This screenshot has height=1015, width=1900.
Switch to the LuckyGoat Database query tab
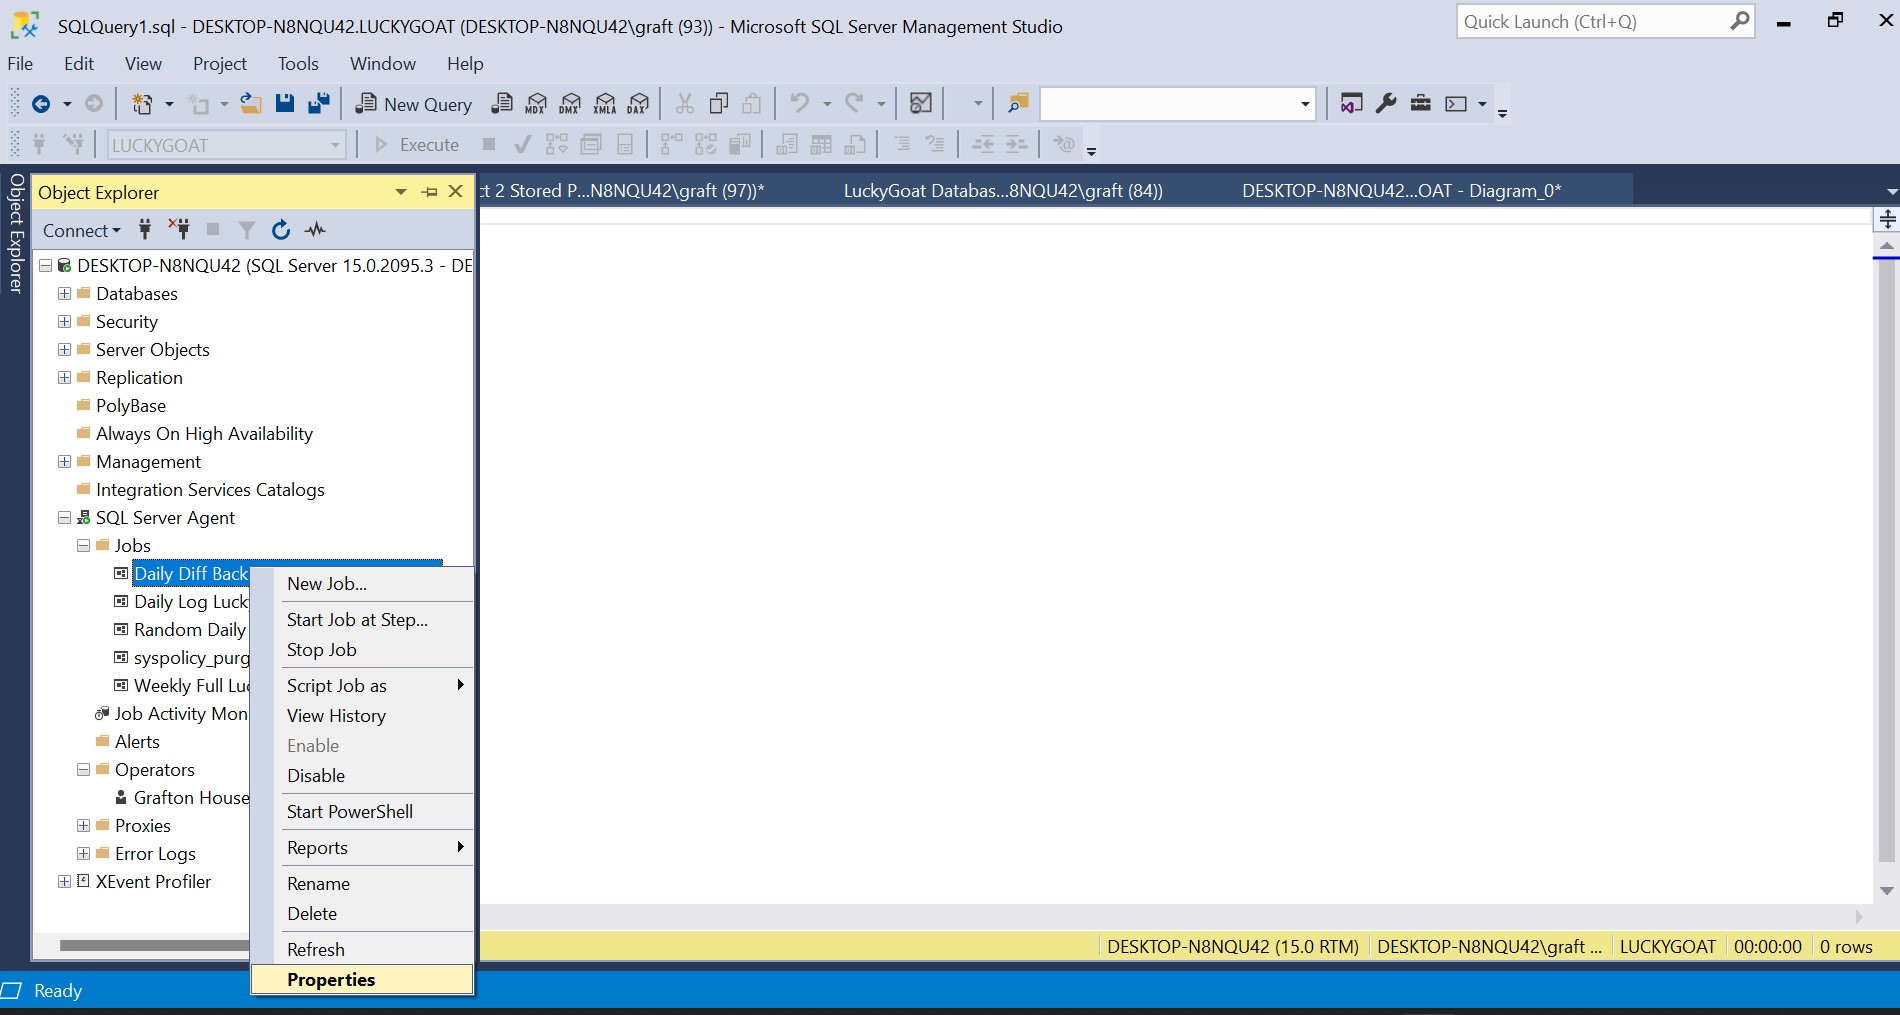[x=1002, y=191]
